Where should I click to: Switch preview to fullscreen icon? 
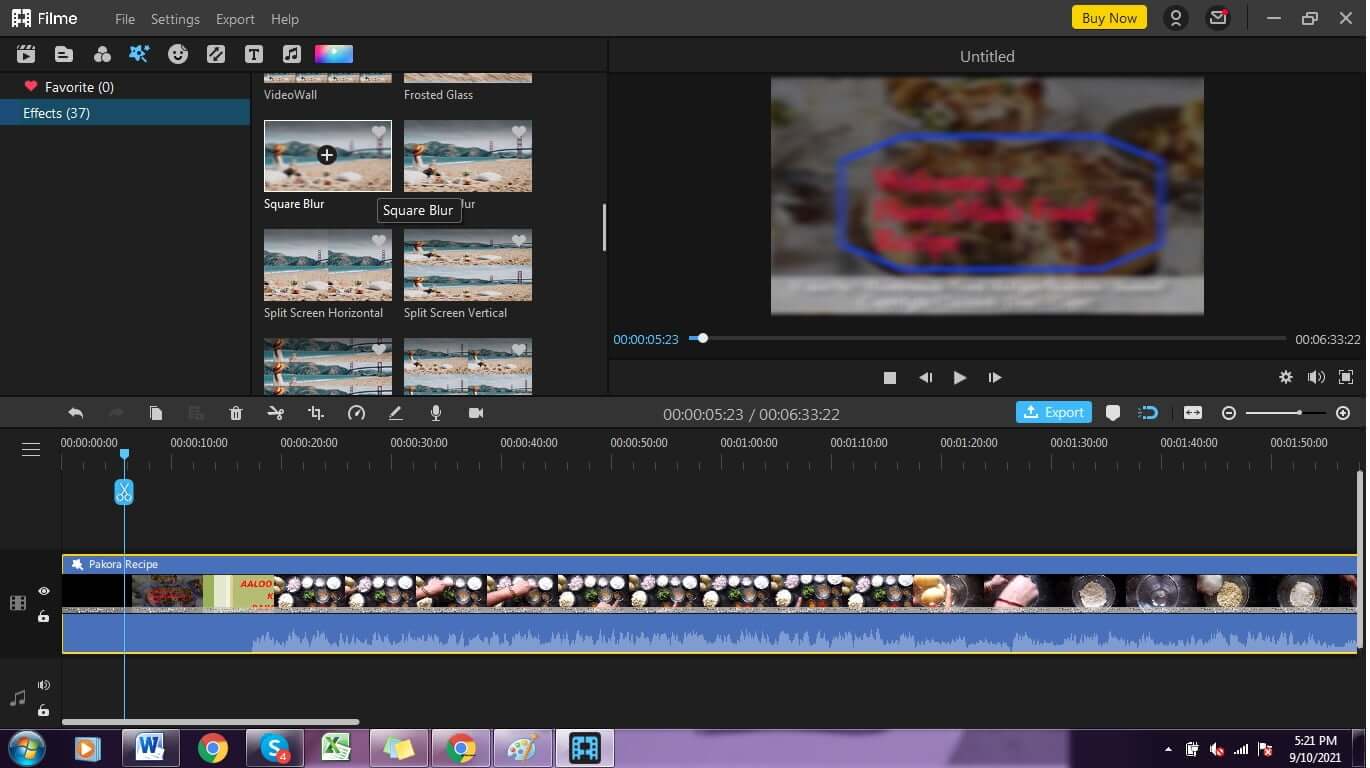point(1346,377)
